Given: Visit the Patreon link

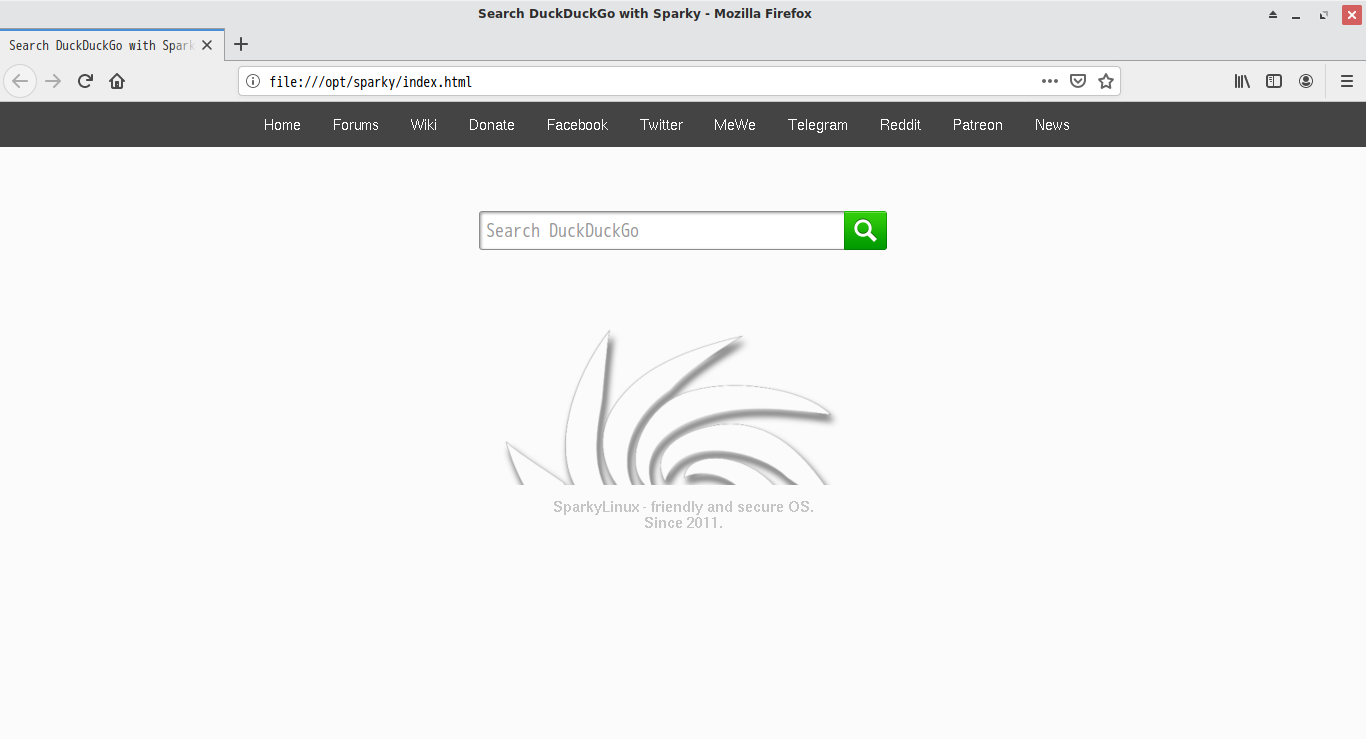Looking at the screenshot, I should (x=978, y=125).
